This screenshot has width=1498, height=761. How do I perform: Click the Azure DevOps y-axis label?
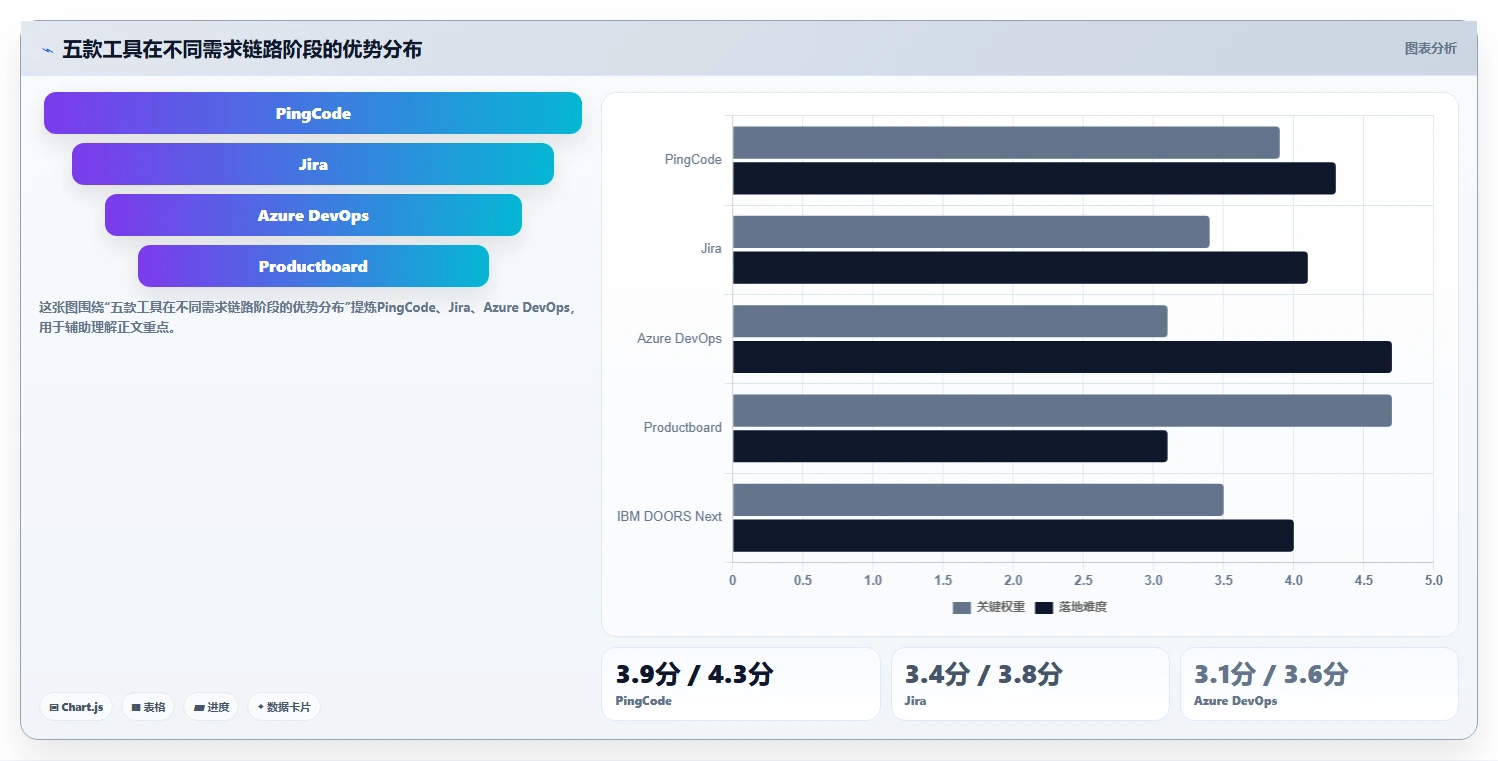pos(679,338)
